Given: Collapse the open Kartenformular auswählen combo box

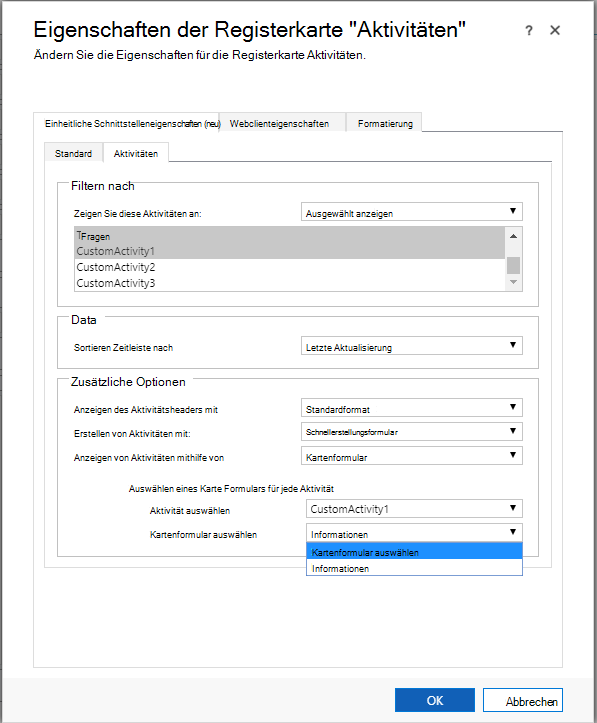Looking at the screenshot, I should [414, 533].
